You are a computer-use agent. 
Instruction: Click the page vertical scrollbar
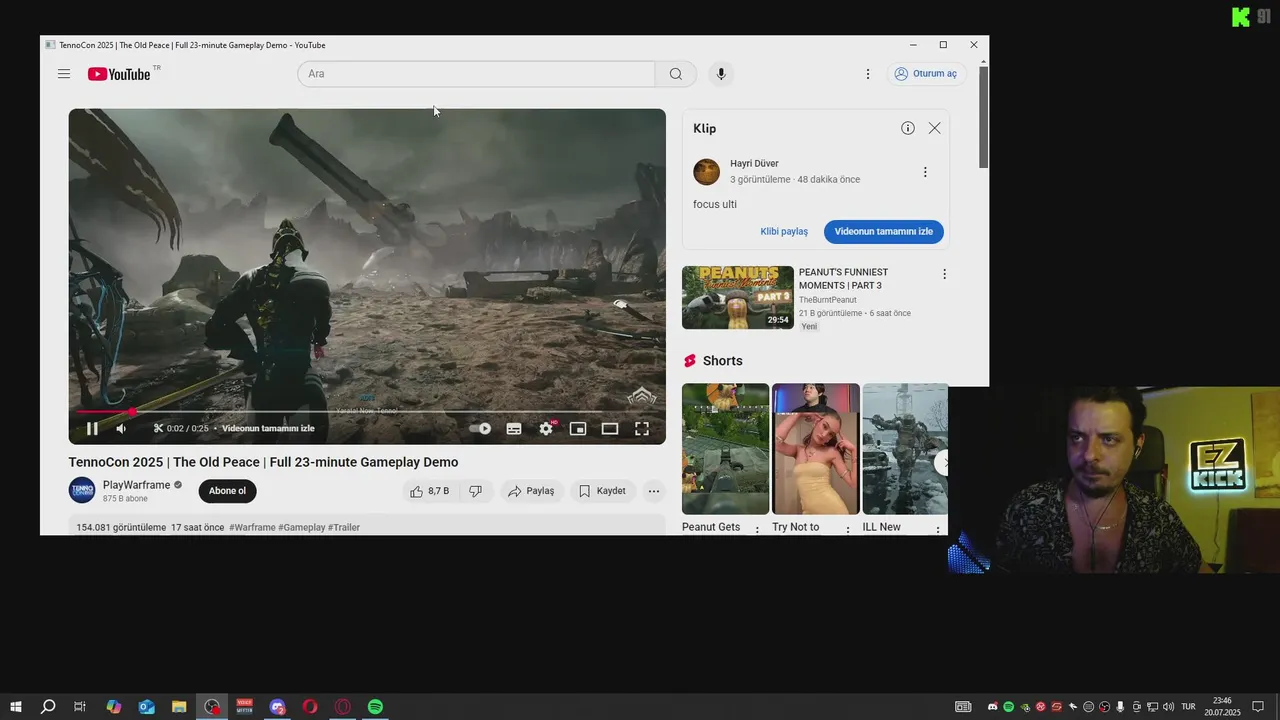click(984, 118)
